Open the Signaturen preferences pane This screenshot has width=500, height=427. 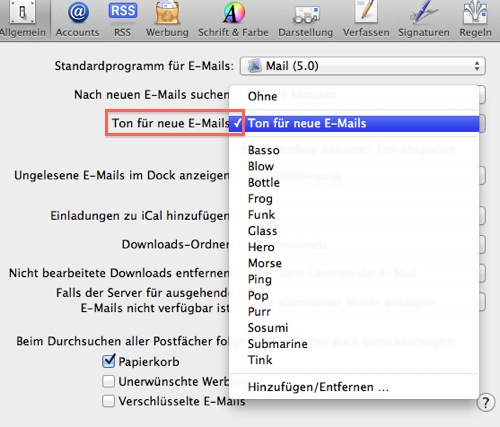(424, 19)
